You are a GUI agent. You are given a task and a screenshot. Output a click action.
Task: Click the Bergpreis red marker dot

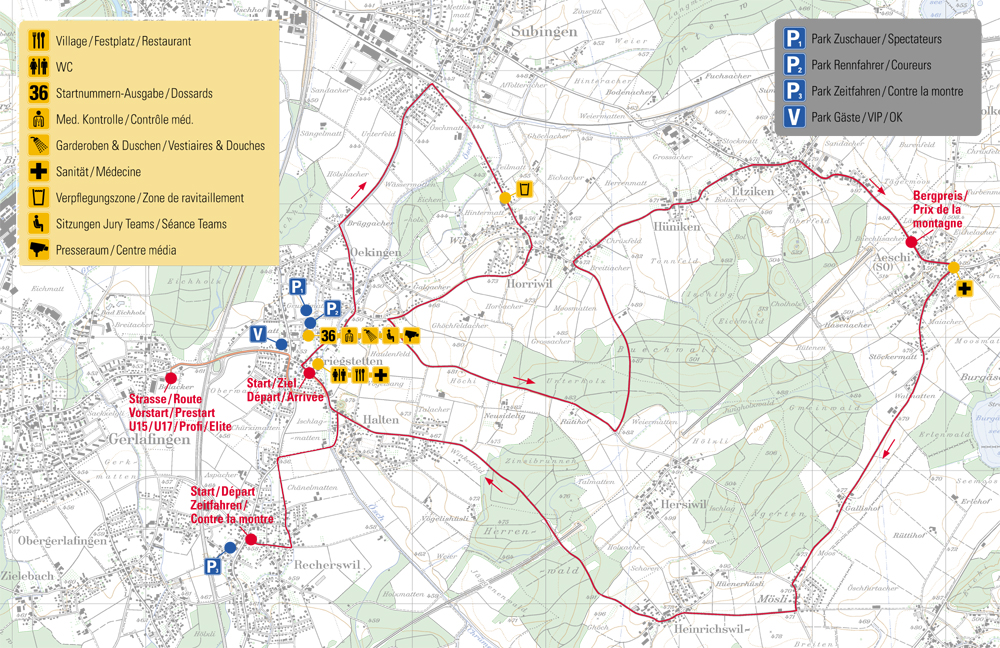pyautogui.click(x=911, y=242)
